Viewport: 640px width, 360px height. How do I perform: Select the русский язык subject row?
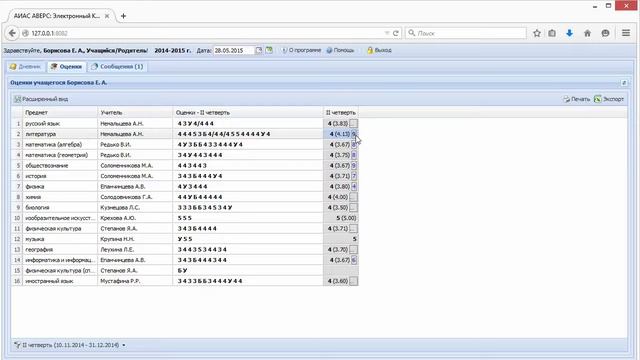click(185, 123)
